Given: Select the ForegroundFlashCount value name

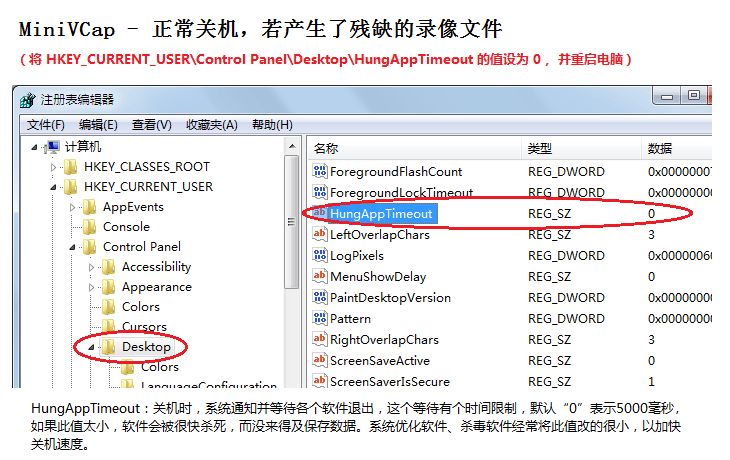Looking at the screenshot, I should click(x=396, y=172).
